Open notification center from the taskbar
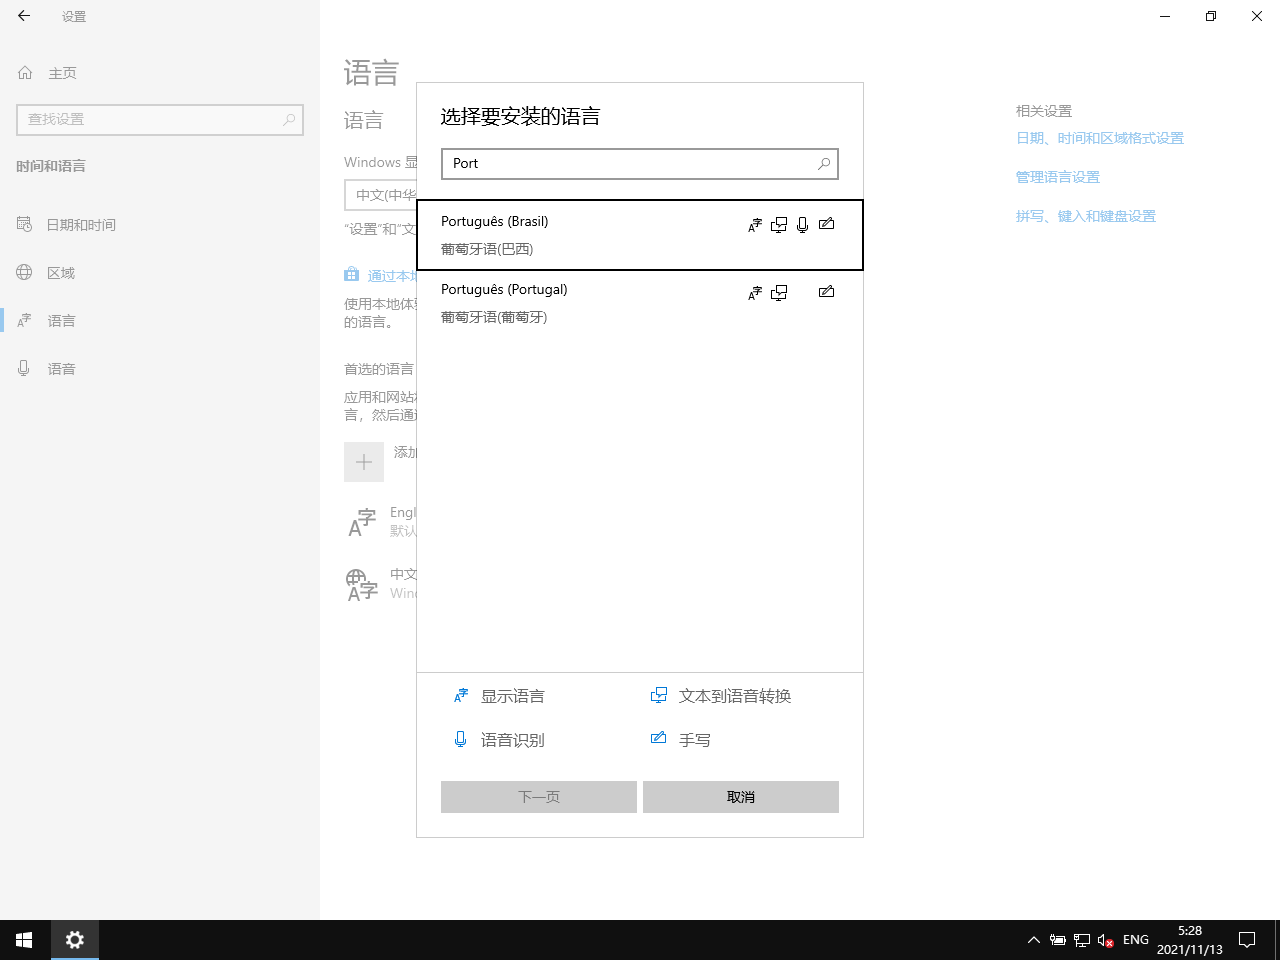Screen dimensions: 1280x960 (x=1247, y=940)
